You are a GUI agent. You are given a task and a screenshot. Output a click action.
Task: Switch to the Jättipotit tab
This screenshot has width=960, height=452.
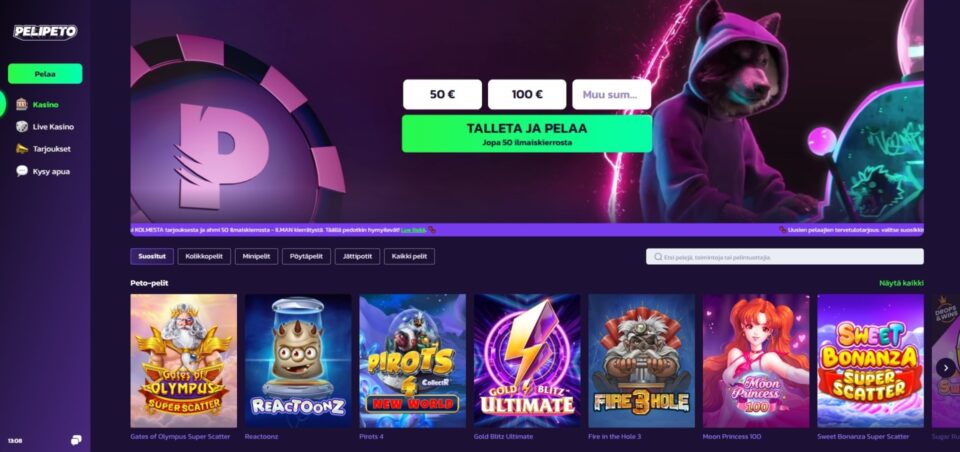[x=358, y=257]
